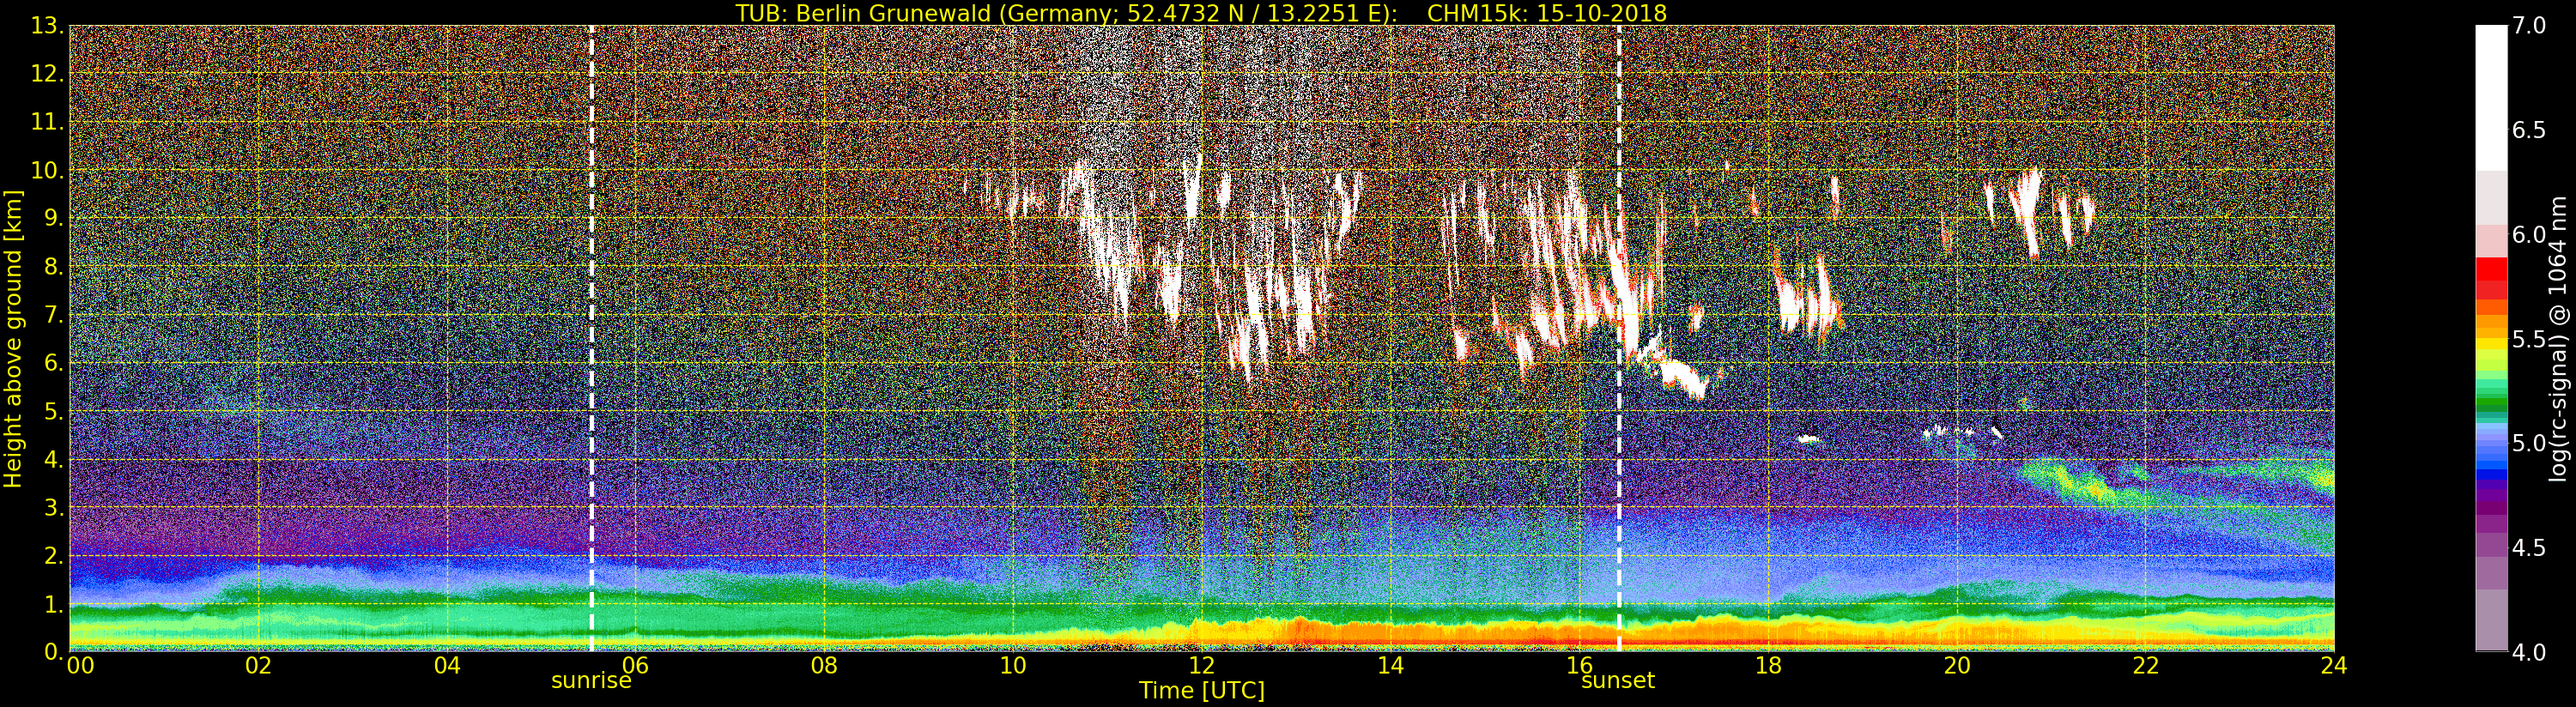Viewport: 2576px width, 707px height.
Task: Click colorbar value '7.0'
Action: (2529, 26)
